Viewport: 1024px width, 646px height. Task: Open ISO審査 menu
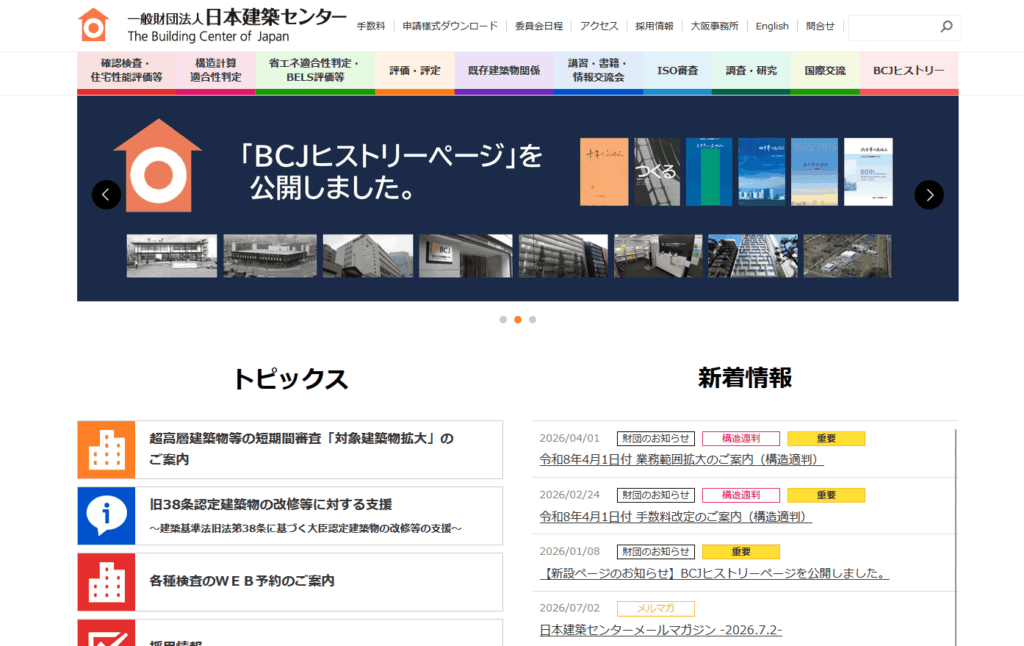(677, 71)
